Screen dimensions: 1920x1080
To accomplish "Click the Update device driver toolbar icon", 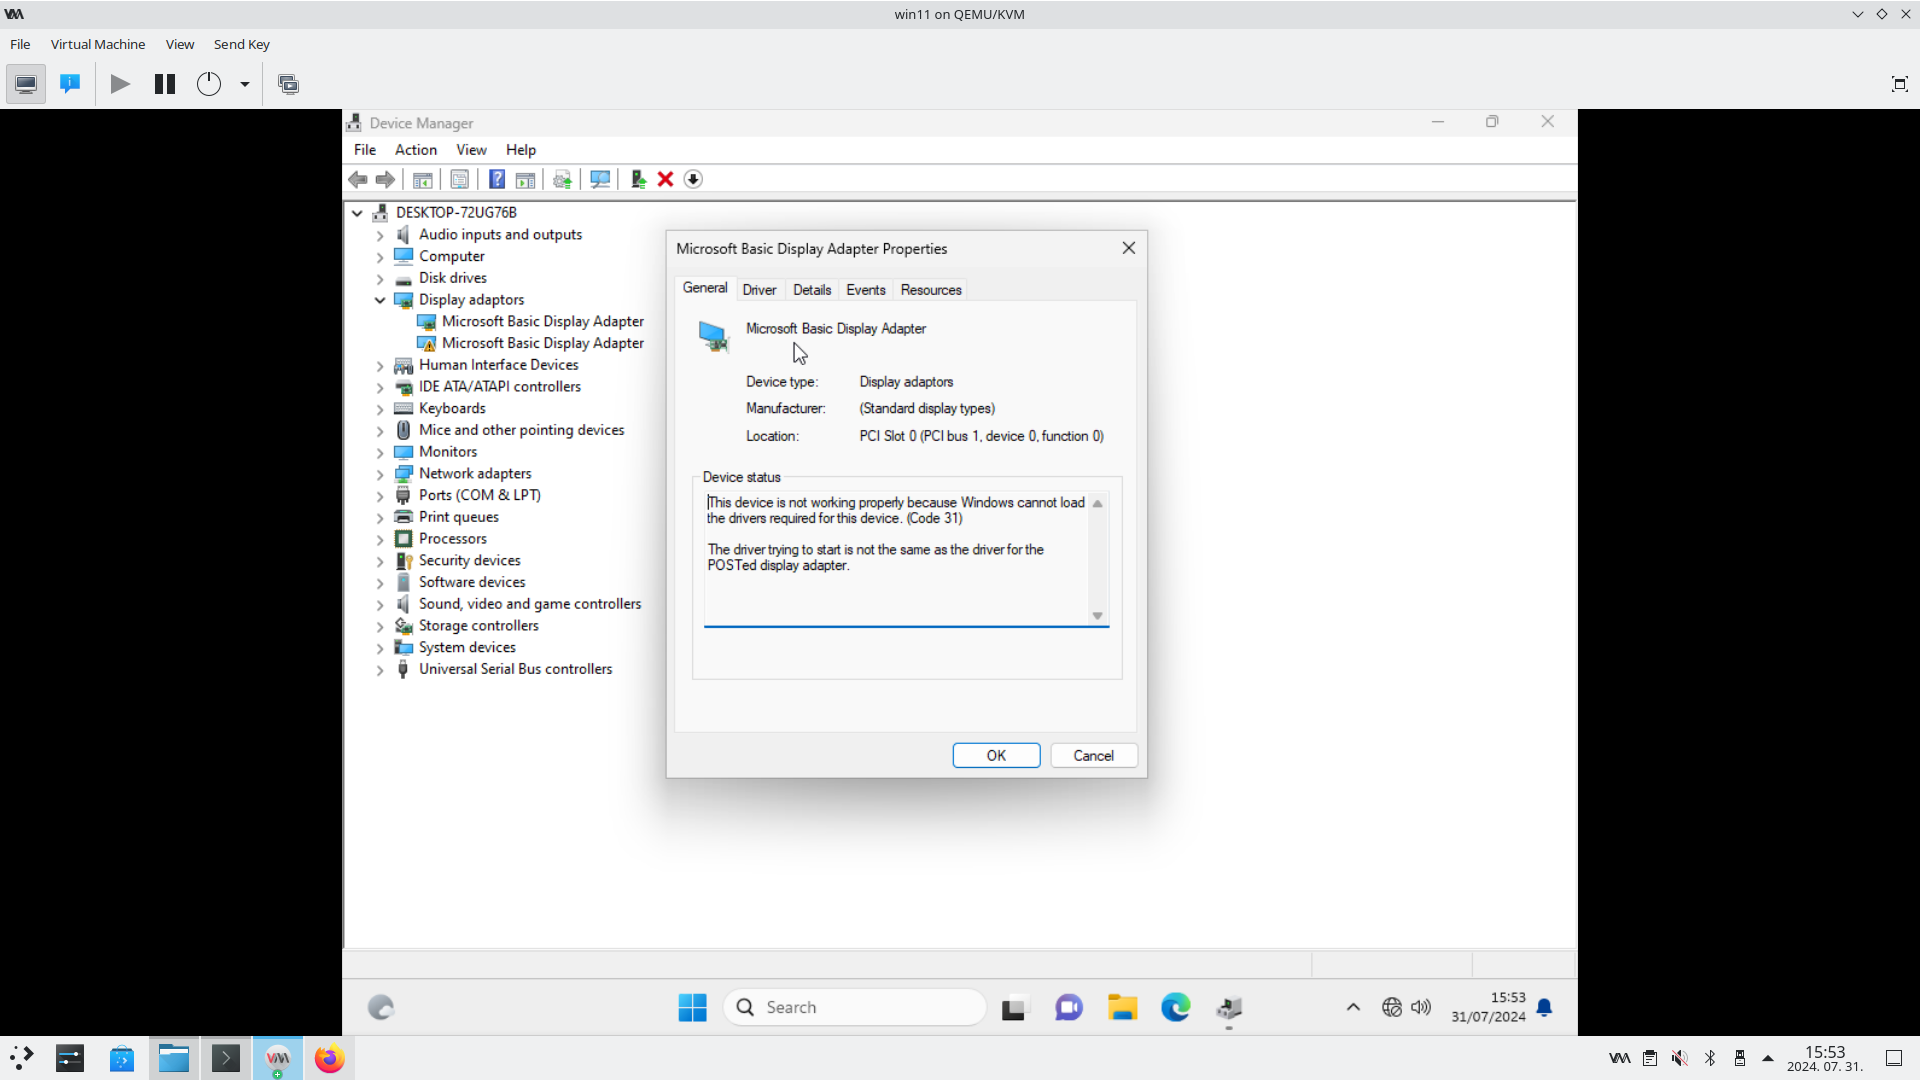I will point(562,179).
